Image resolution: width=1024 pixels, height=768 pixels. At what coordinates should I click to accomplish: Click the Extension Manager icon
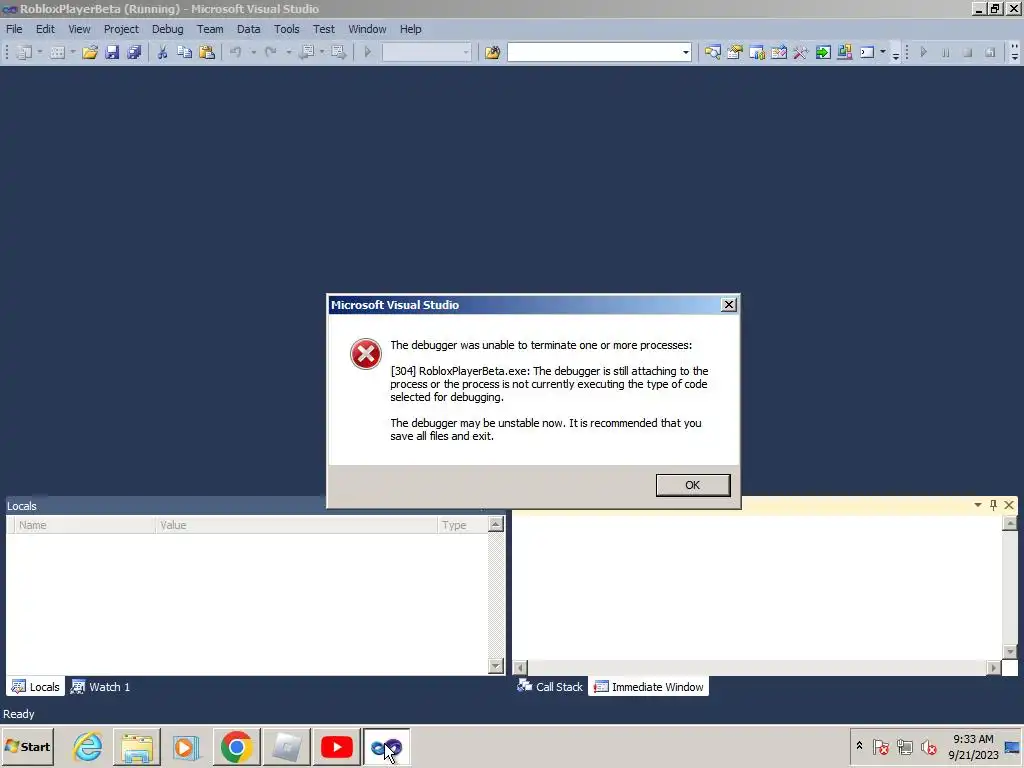[844, 52]
